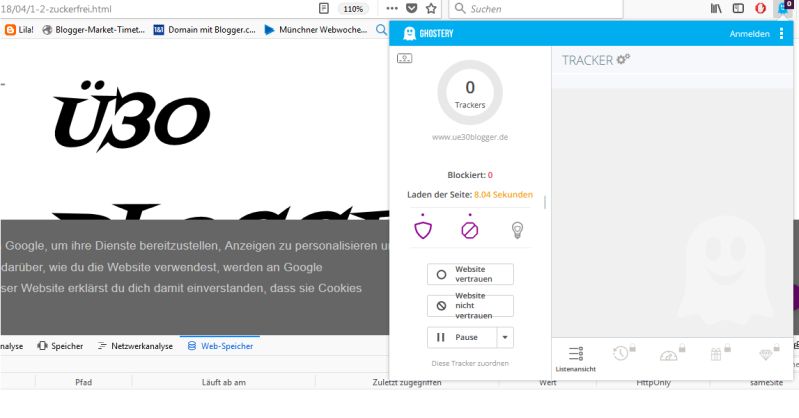The height and width of the screenshot is (418, 799).
Task: Switch to Netzwerkanalyse devtools tab
Action: click(135, 346)
